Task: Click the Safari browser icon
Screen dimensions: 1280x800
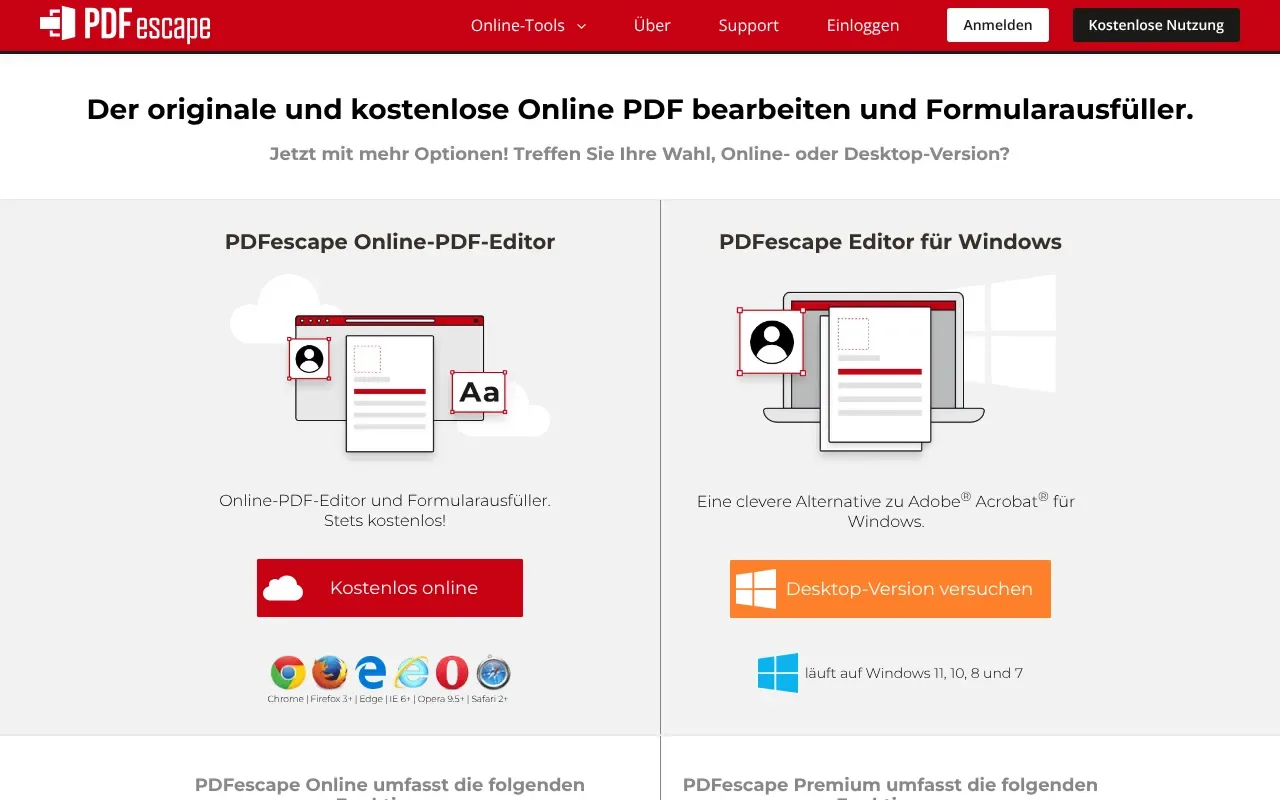Action: [492, 674]
